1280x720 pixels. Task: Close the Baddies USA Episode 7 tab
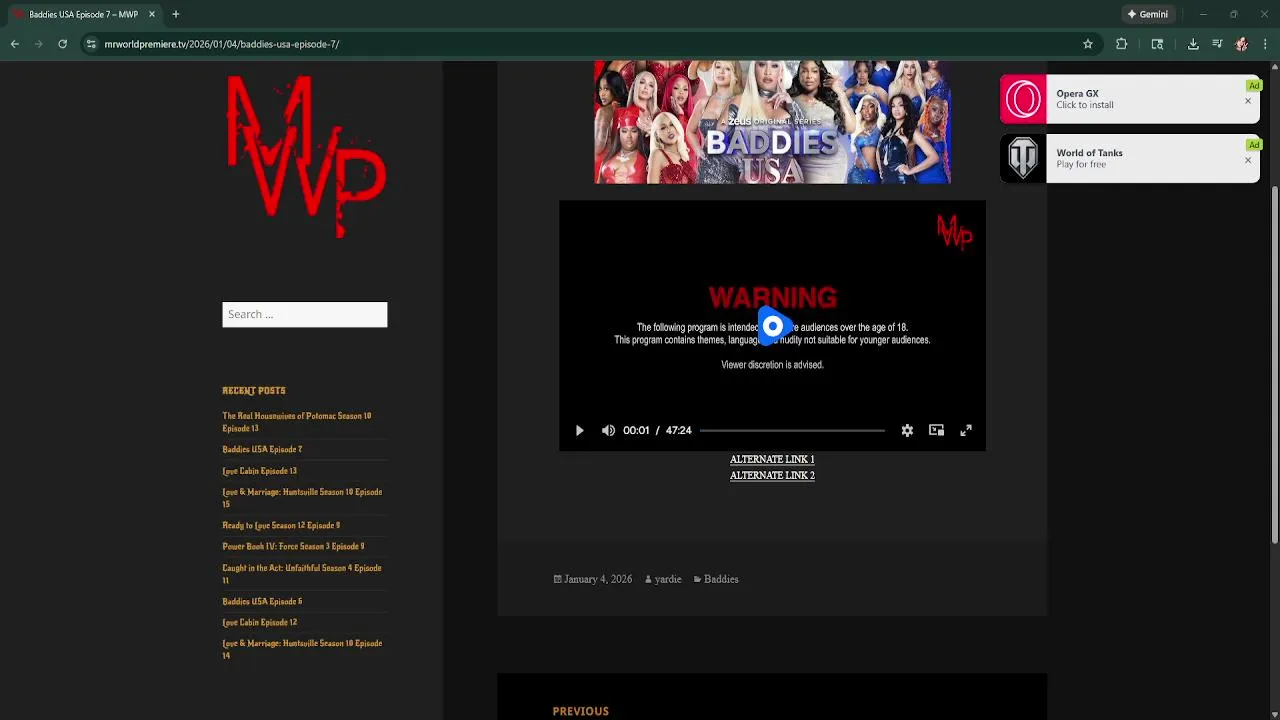(152, 14)
